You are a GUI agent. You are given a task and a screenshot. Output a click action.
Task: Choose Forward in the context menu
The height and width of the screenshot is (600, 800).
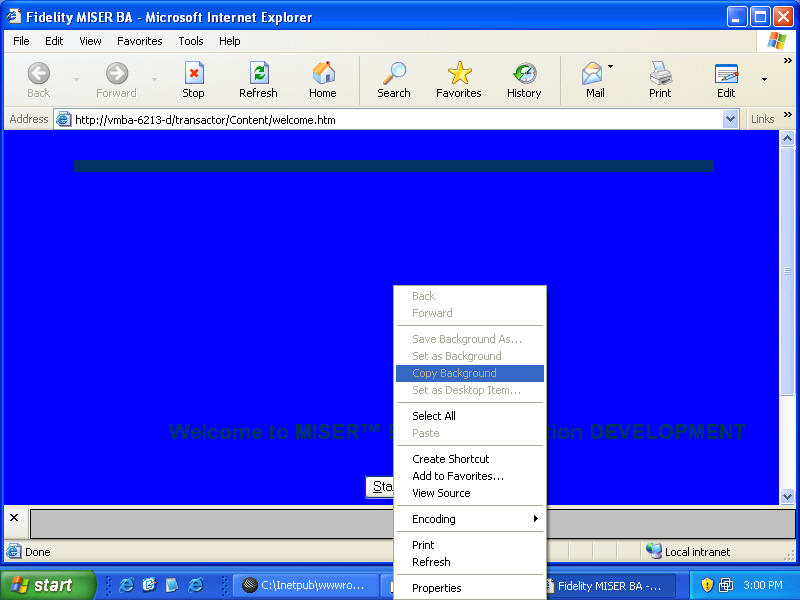[470, 313]
